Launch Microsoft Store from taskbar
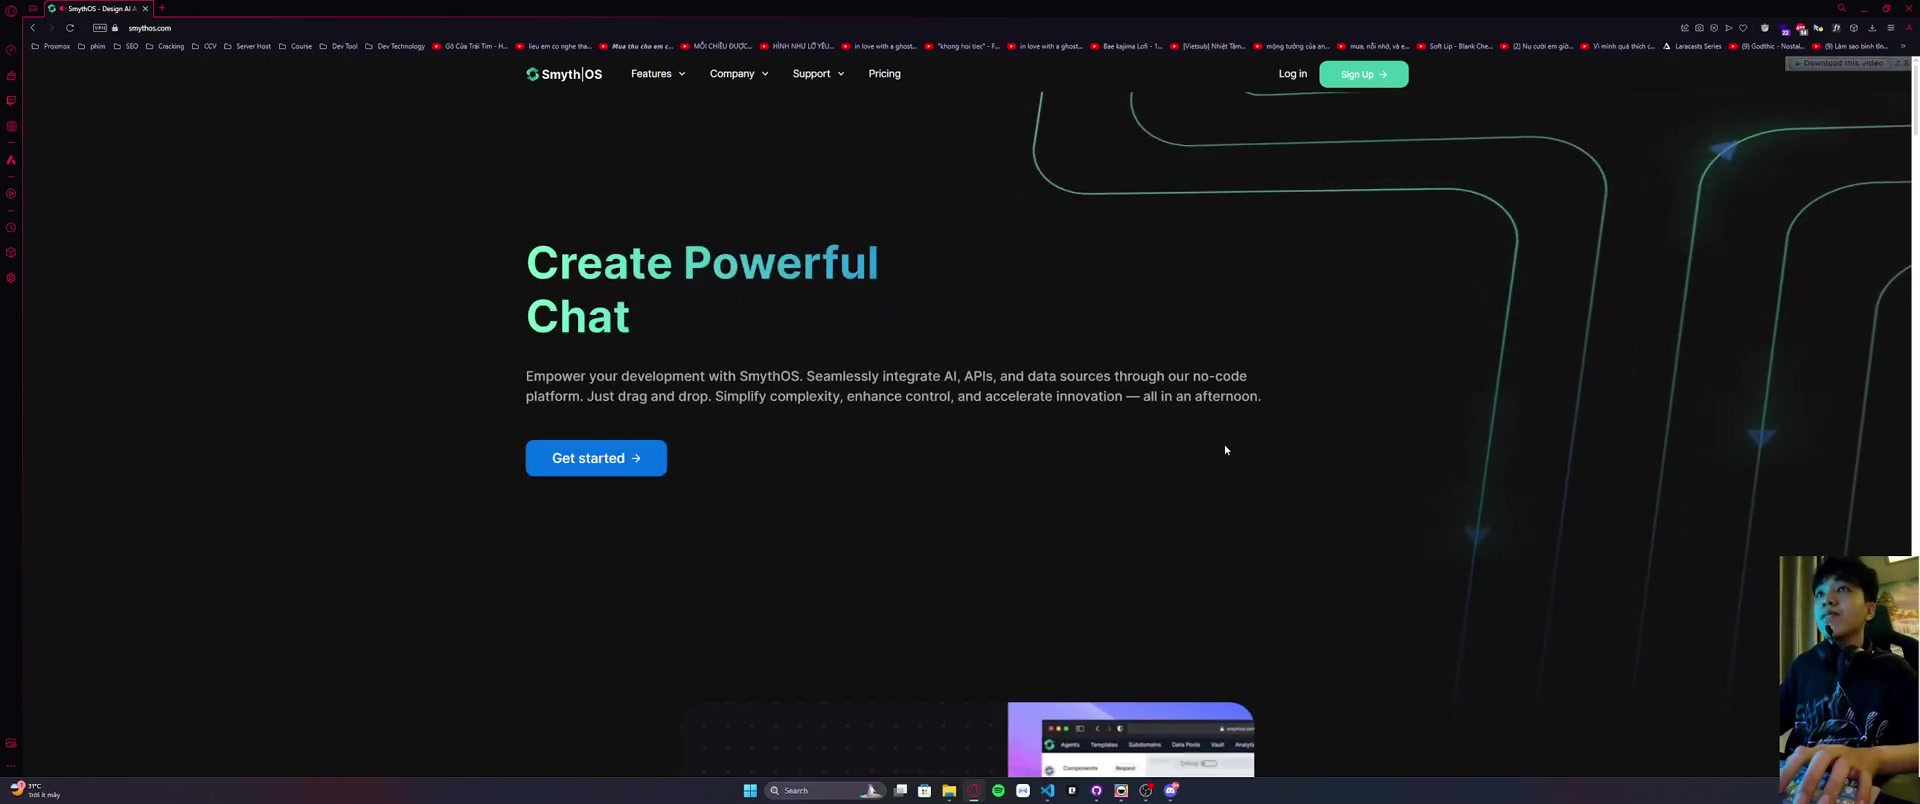The height and width of the screenshot is (804, 1920). tap(924, 790)
